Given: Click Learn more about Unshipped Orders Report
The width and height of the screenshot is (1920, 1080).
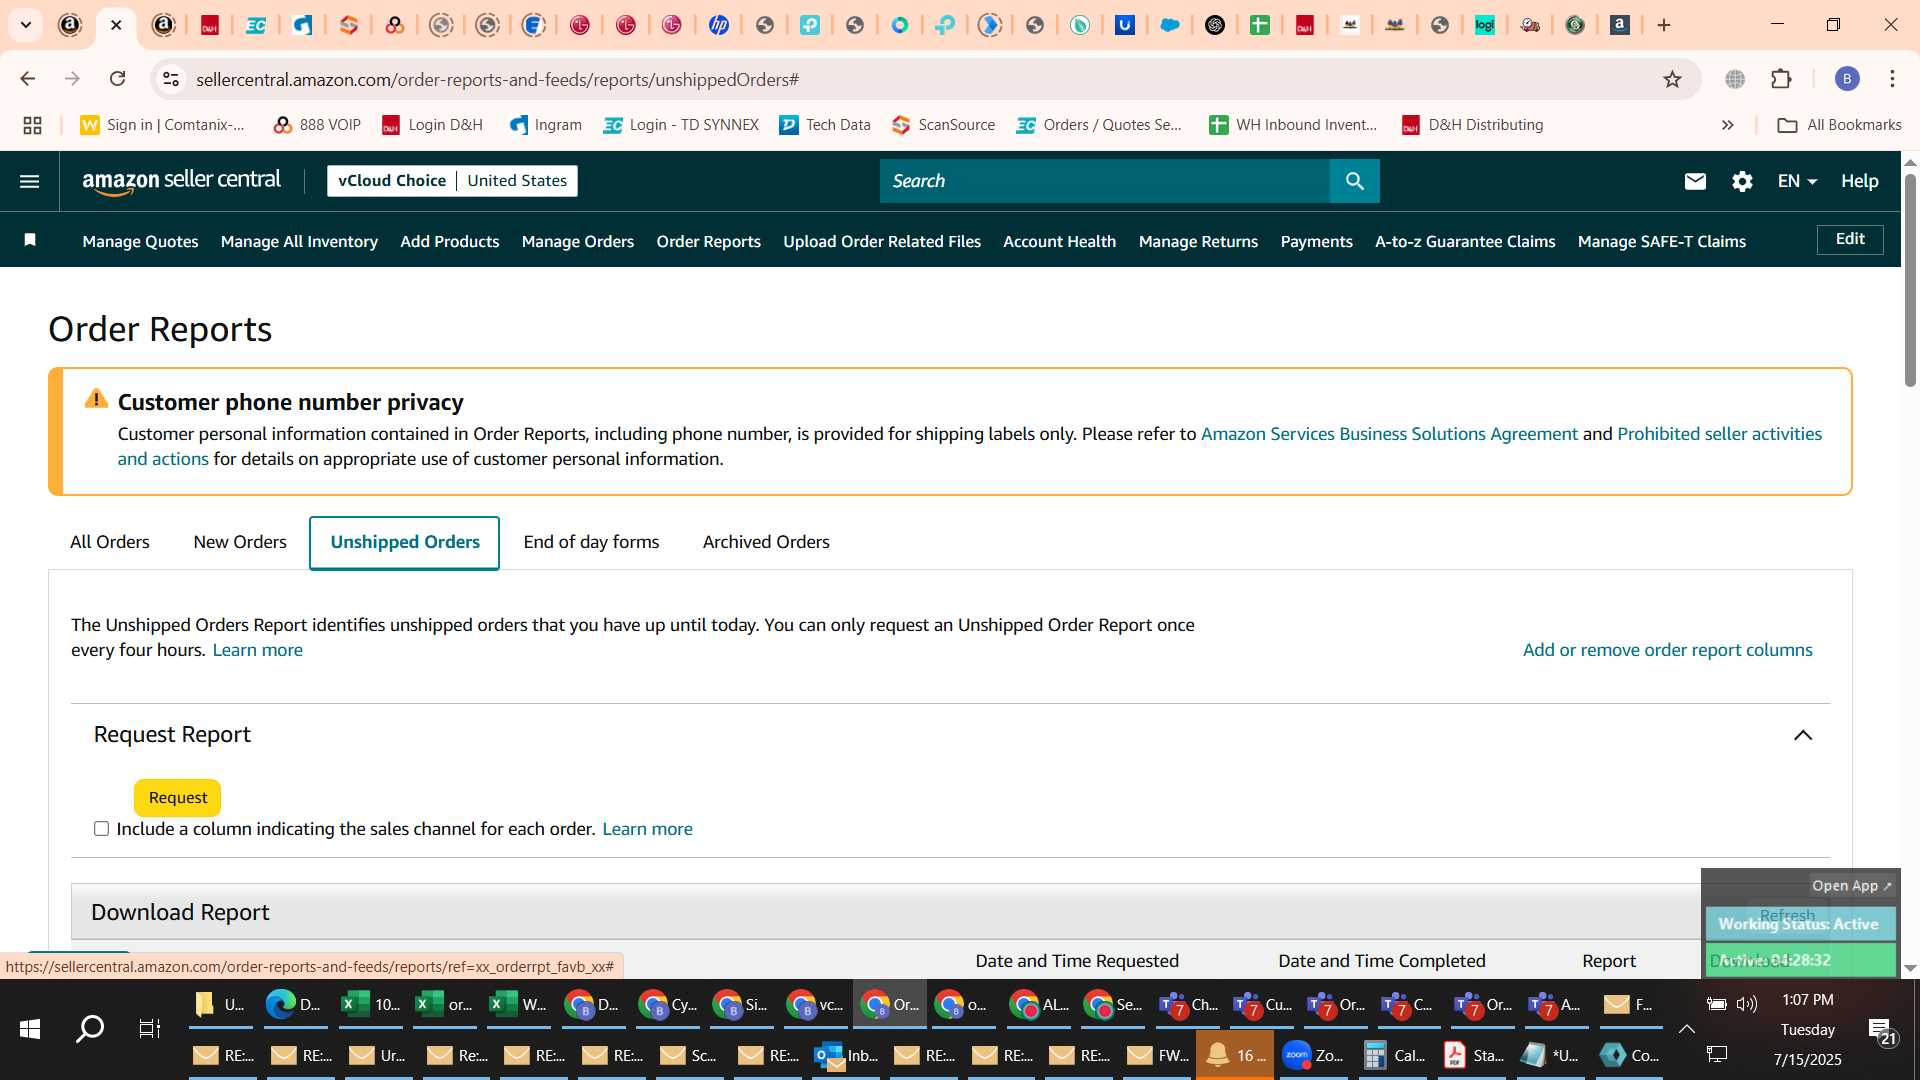Looking at the screenshot, I should (x=257, y=650).
